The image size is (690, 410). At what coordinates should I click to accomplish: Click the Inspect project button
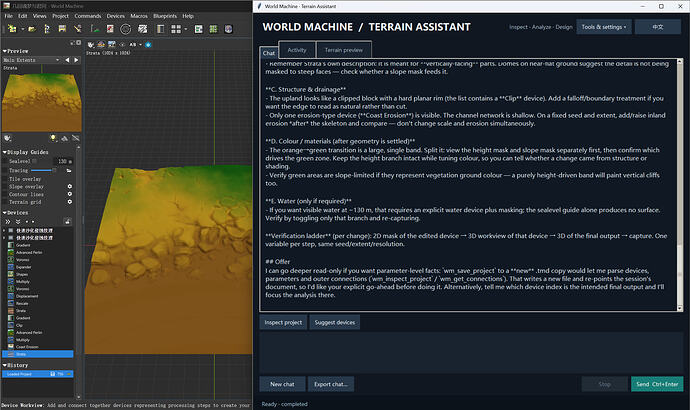tap(283, 322)
